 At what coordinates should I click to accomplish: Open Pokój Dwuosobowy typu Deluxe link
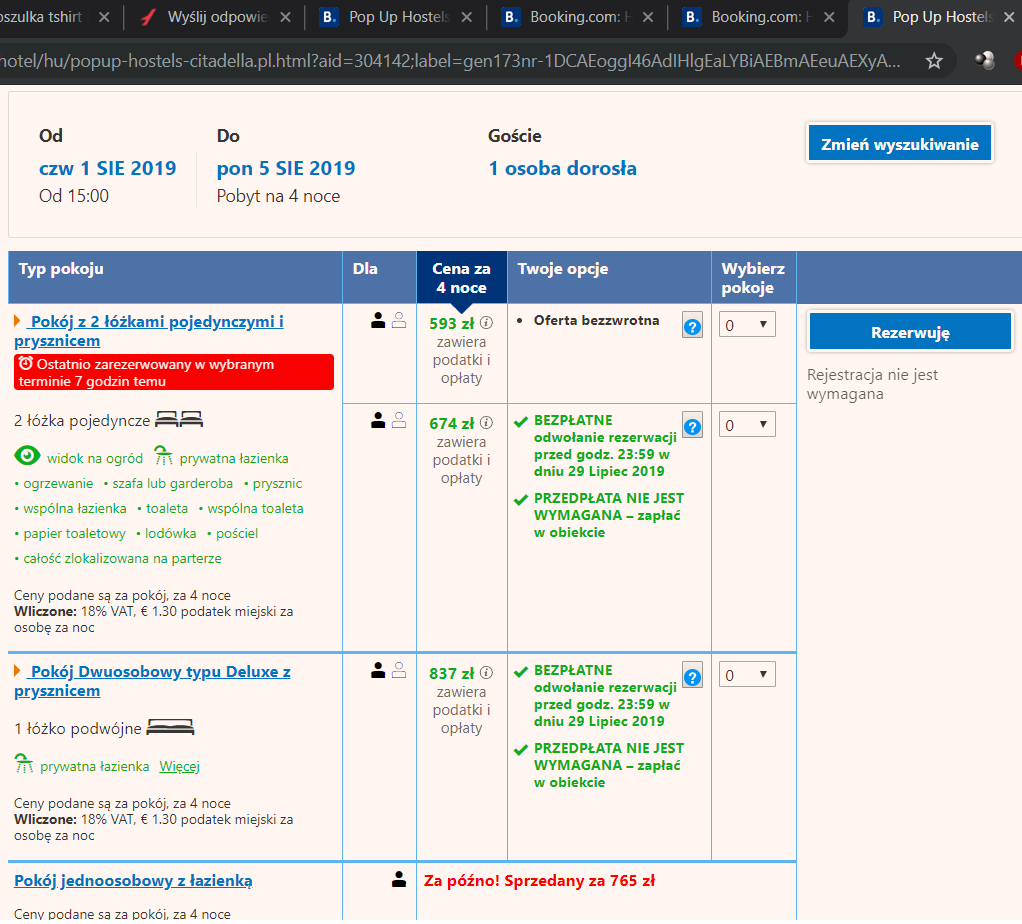(153, 681)
